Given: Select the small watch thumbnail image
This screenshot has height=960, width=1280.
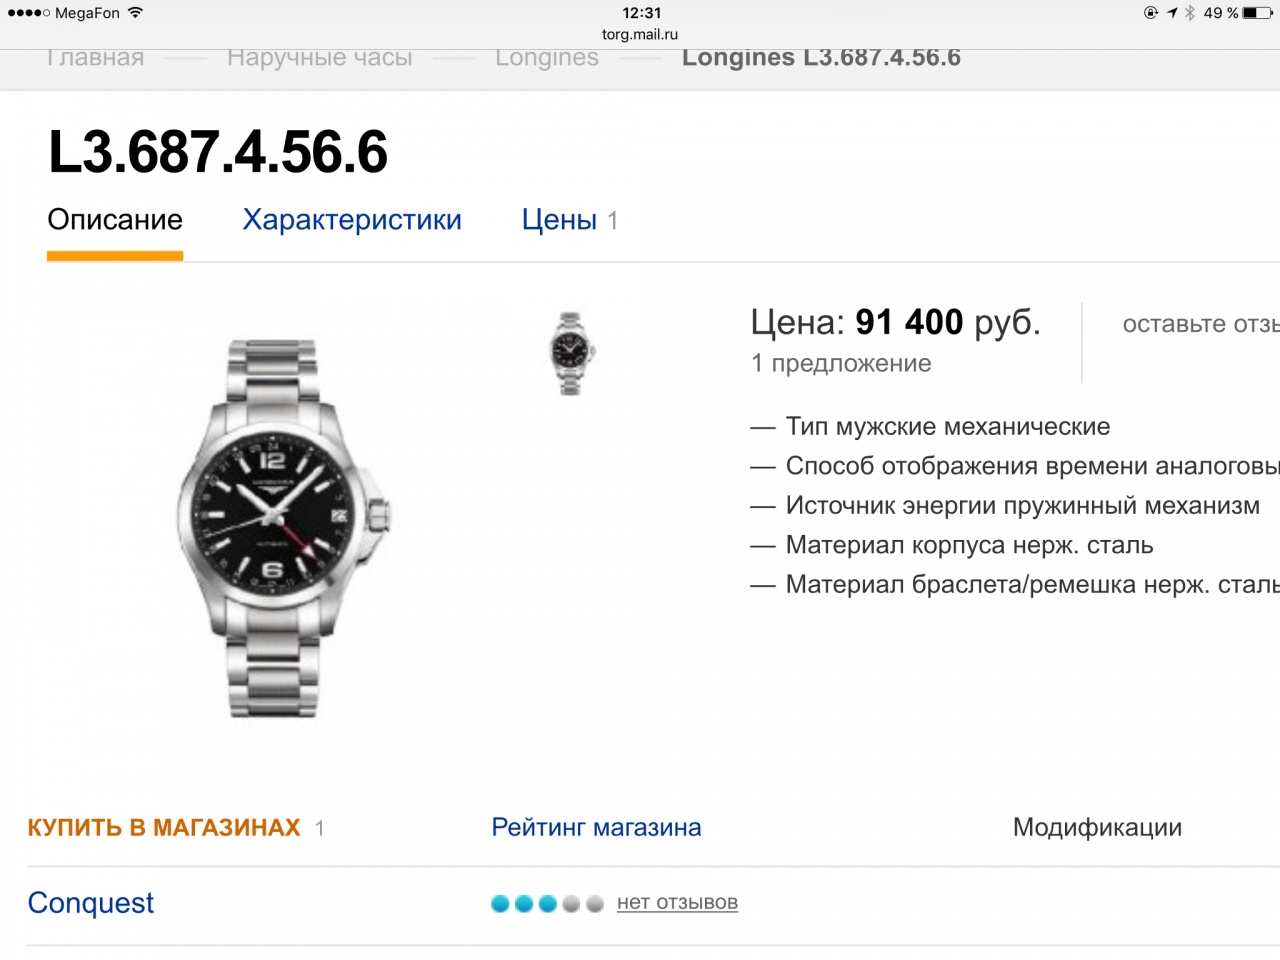Looking at the screenshot, I should (x=571, y=353).
